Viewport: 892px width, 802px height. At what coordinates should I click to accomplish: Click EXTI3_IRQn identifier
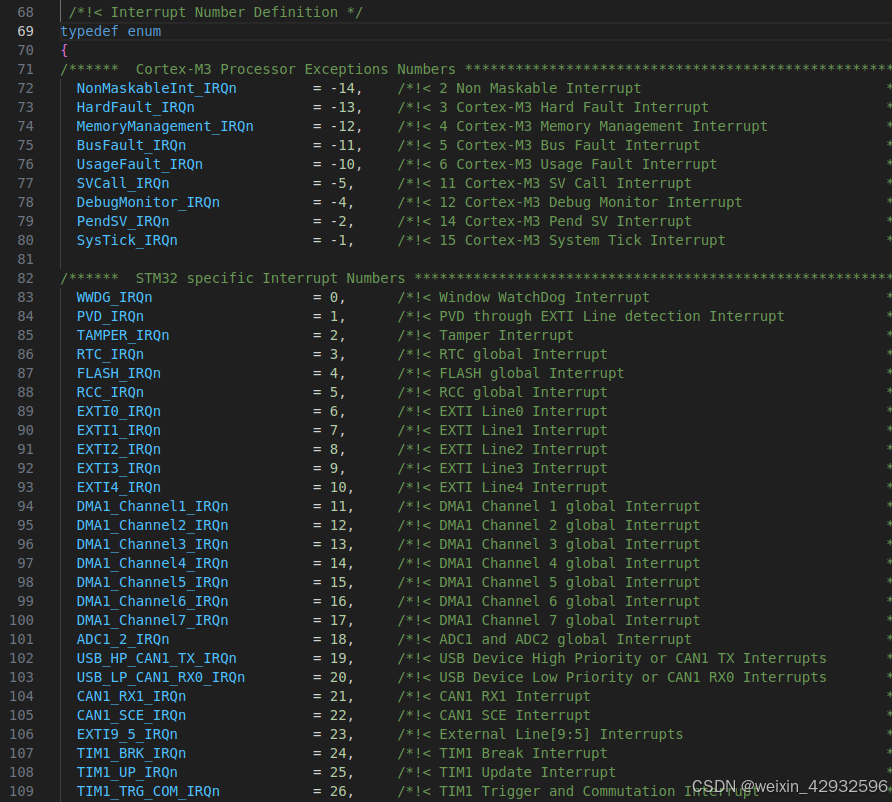point(119,468)
